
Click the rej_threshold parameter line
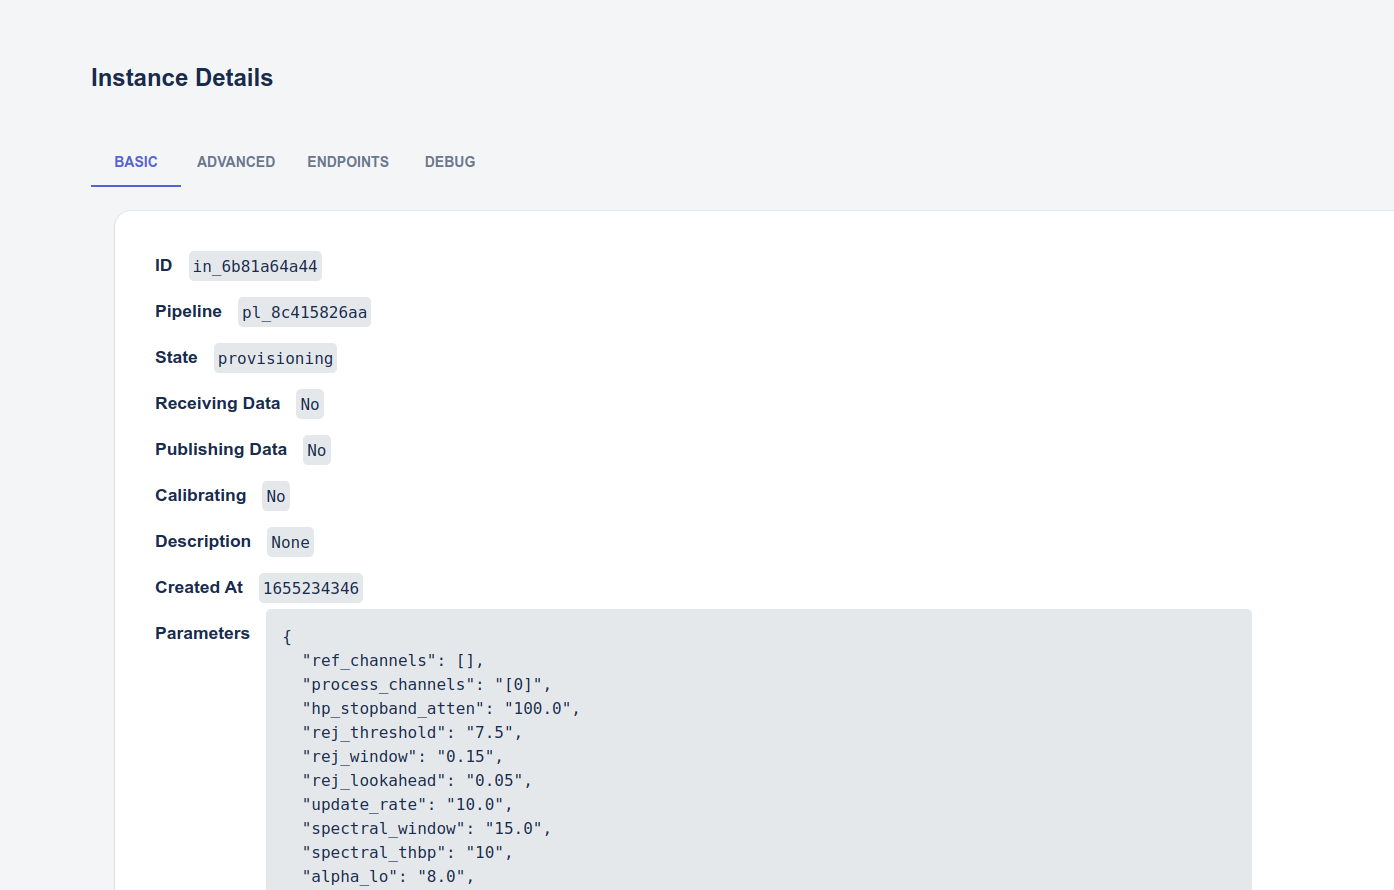click(412, 733)
